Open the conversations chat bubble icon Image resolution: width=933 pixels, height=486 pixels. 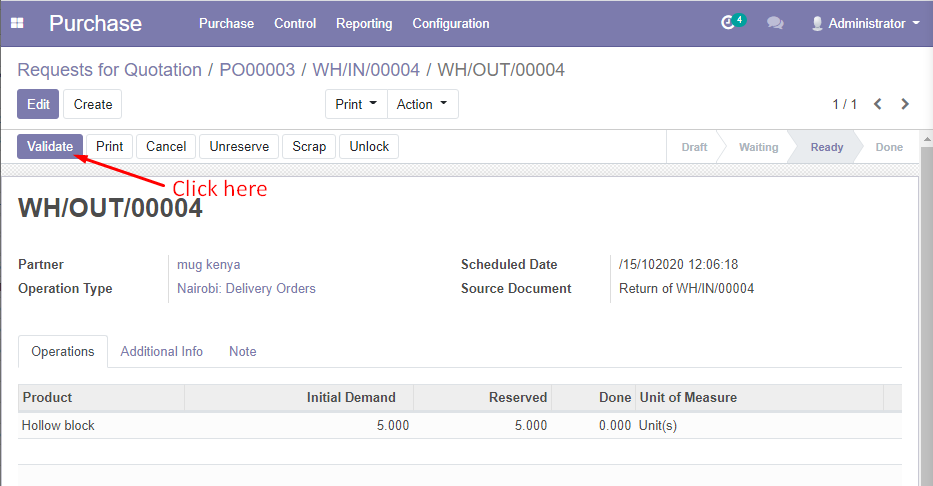click(775, 23)
